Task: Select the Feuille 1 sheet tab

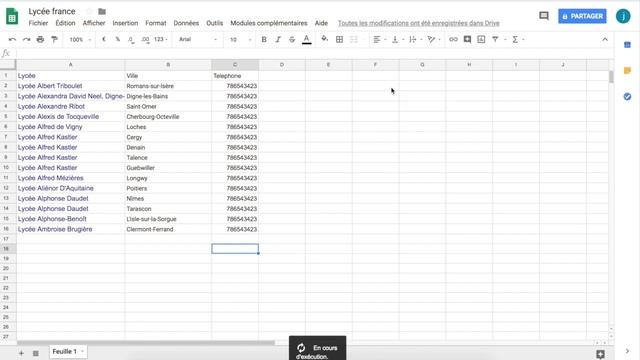Action: [x=68, y=351]
